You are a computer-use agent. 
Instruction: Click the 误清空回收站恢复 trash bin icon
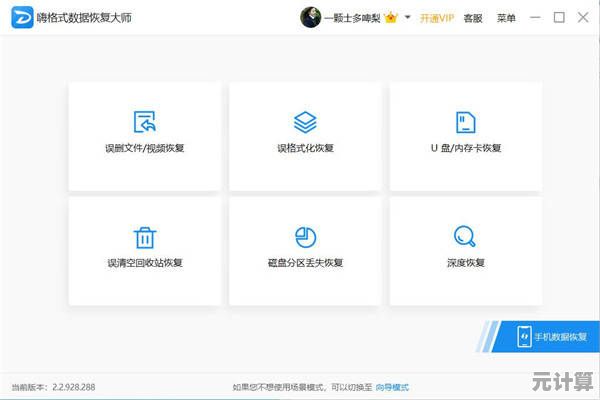pyautogui.click(x=145, y=237)
